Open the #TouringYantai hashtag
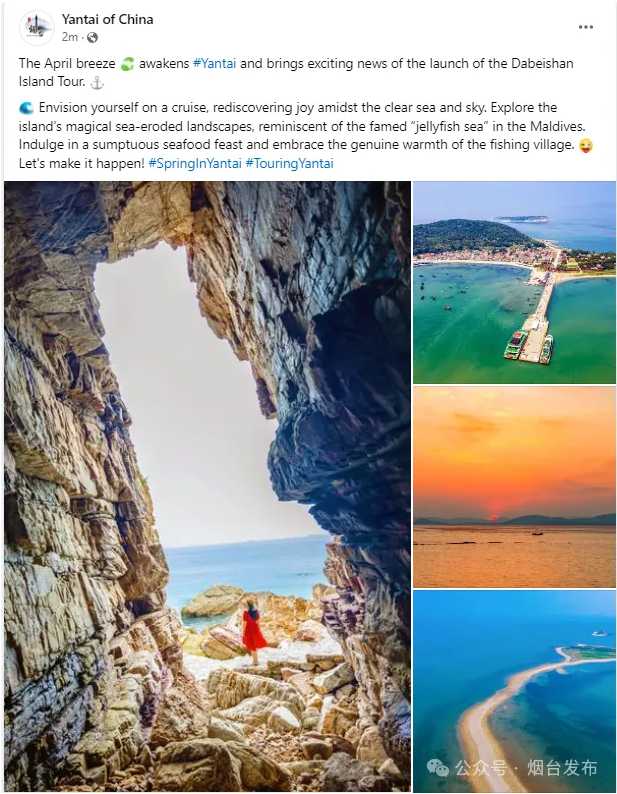This screenshot has height=794, width=617. tap(289, 164)
